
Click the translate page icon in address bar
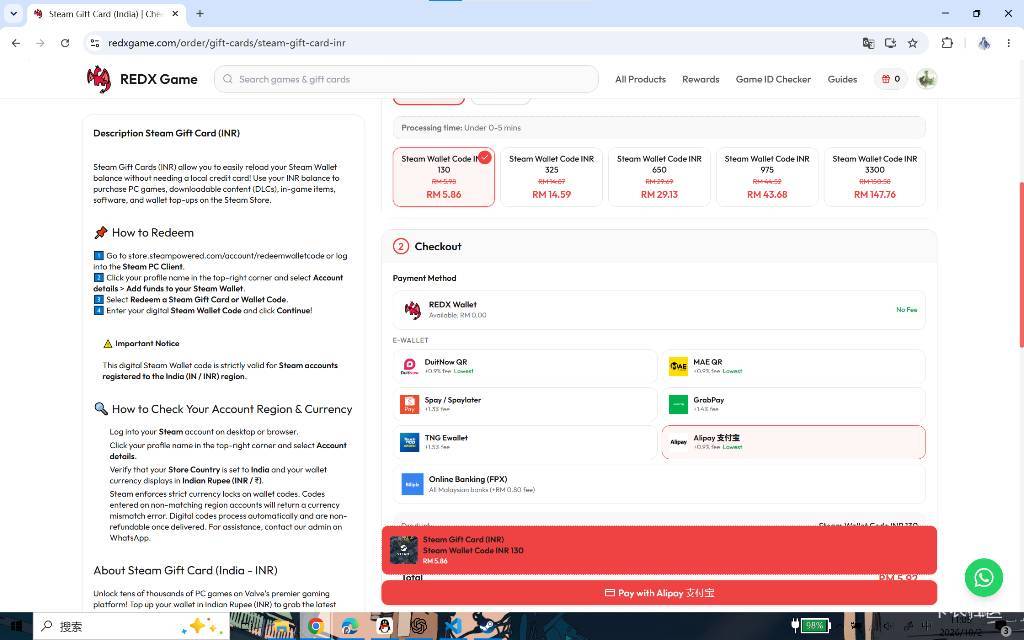pos(868,43)
